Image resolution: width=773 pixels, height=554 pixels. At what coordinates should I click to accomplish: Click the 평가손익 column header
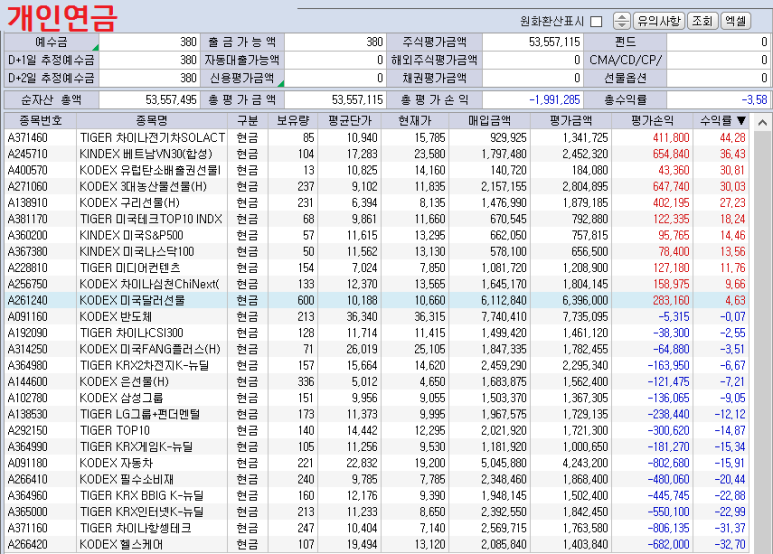(x=652, y=120)
